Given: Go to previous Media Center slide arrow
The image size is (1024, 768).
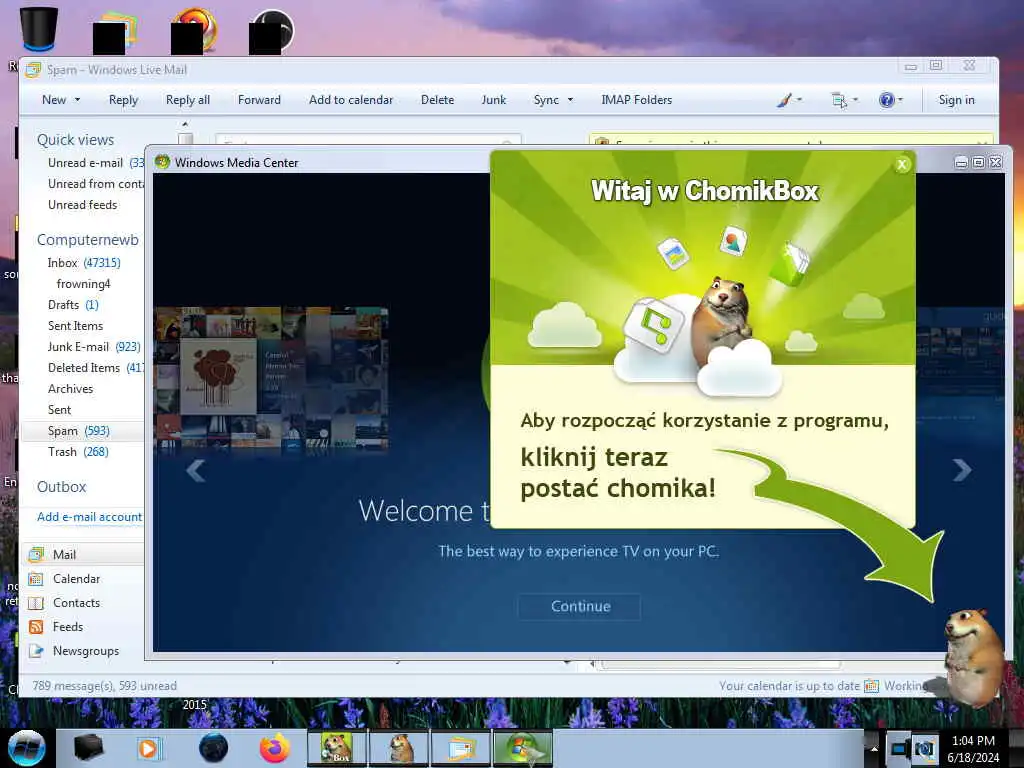Looking at the screenshot, I should (x=196, y=470).
